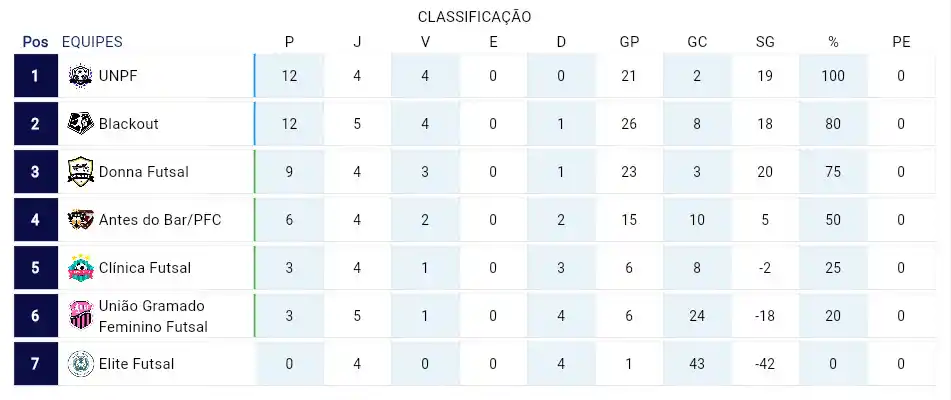Image resolution: width=951 pixels, height=400 pixels.
Task: Select the Donna Futsal team name
Action: (144, 172)
